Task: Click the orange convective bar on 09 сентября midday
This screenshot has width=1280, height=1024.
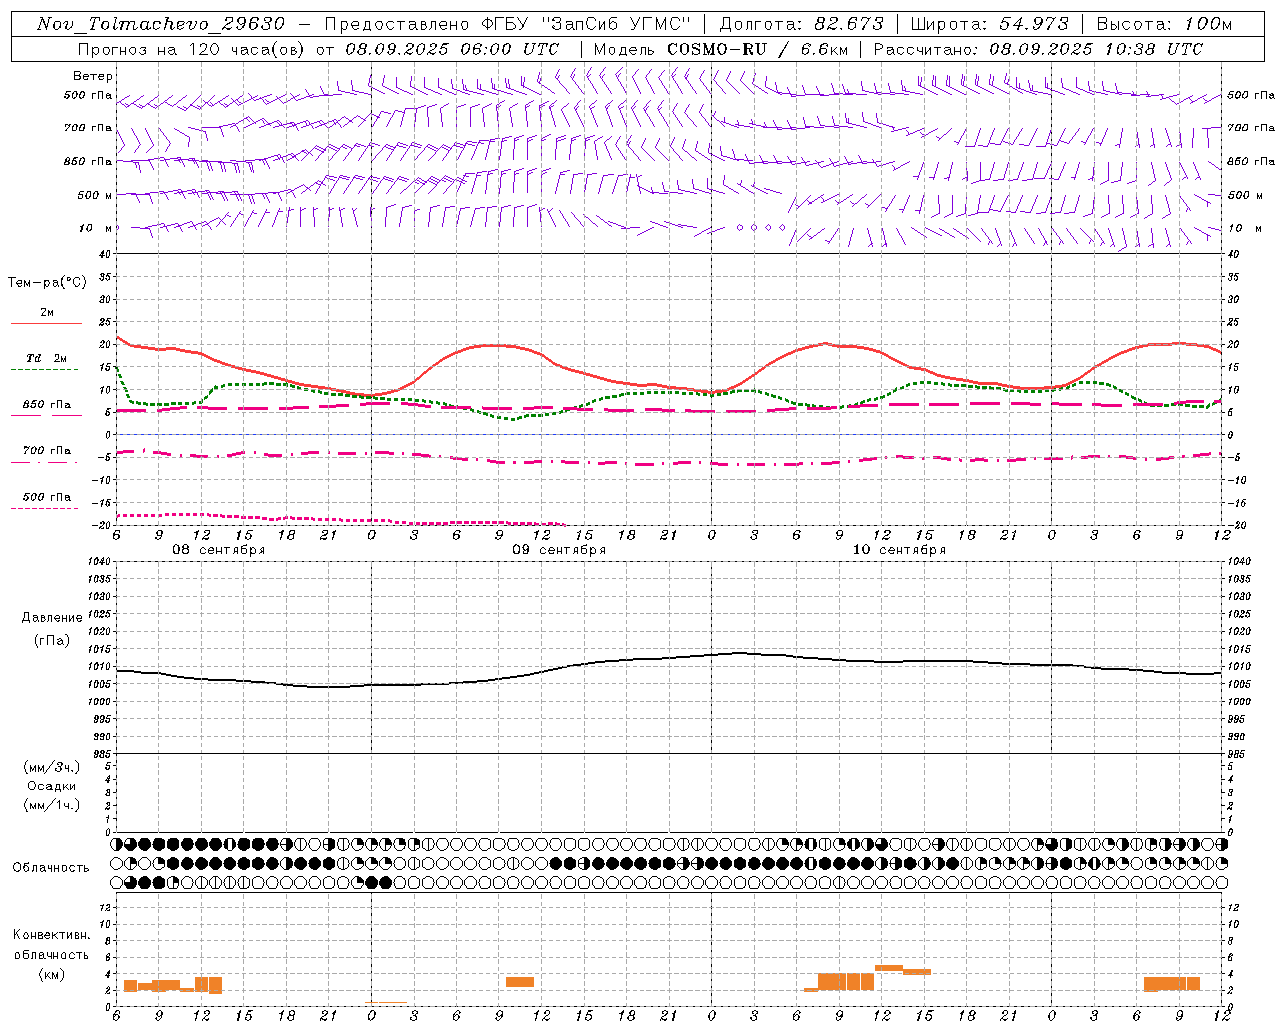Action: click(x=520, y=982)
